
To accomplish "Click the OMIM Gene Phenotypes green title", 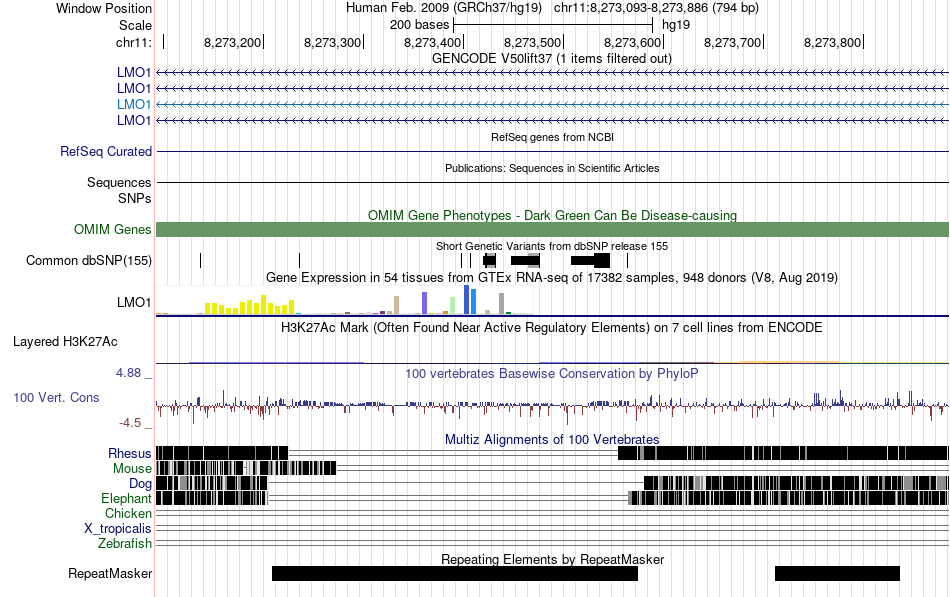I will [552, 216].
